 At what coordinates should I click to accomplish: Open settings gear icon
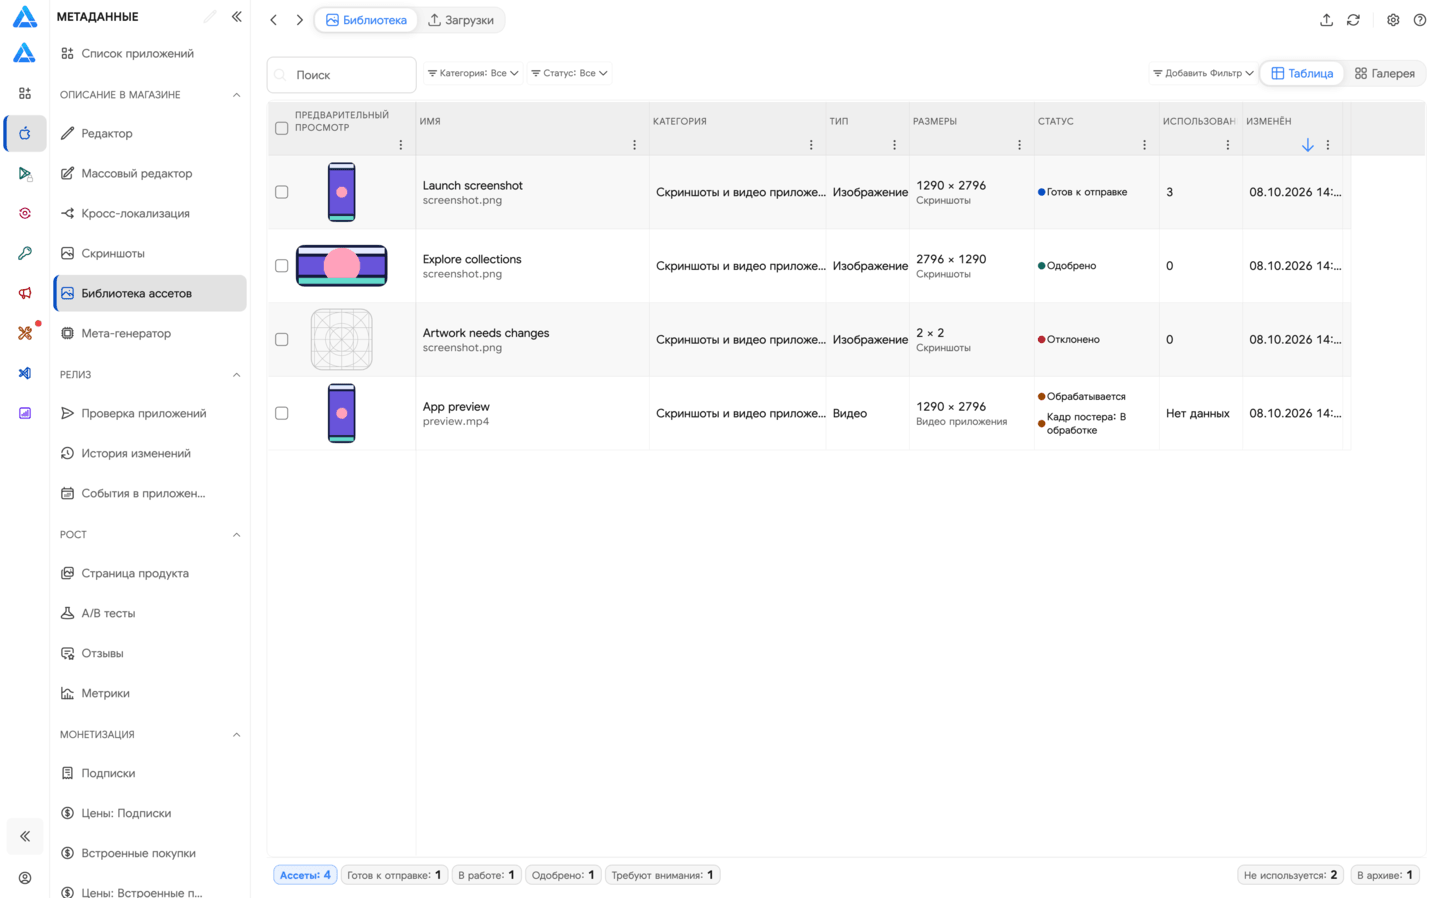tap(1393, 20)
